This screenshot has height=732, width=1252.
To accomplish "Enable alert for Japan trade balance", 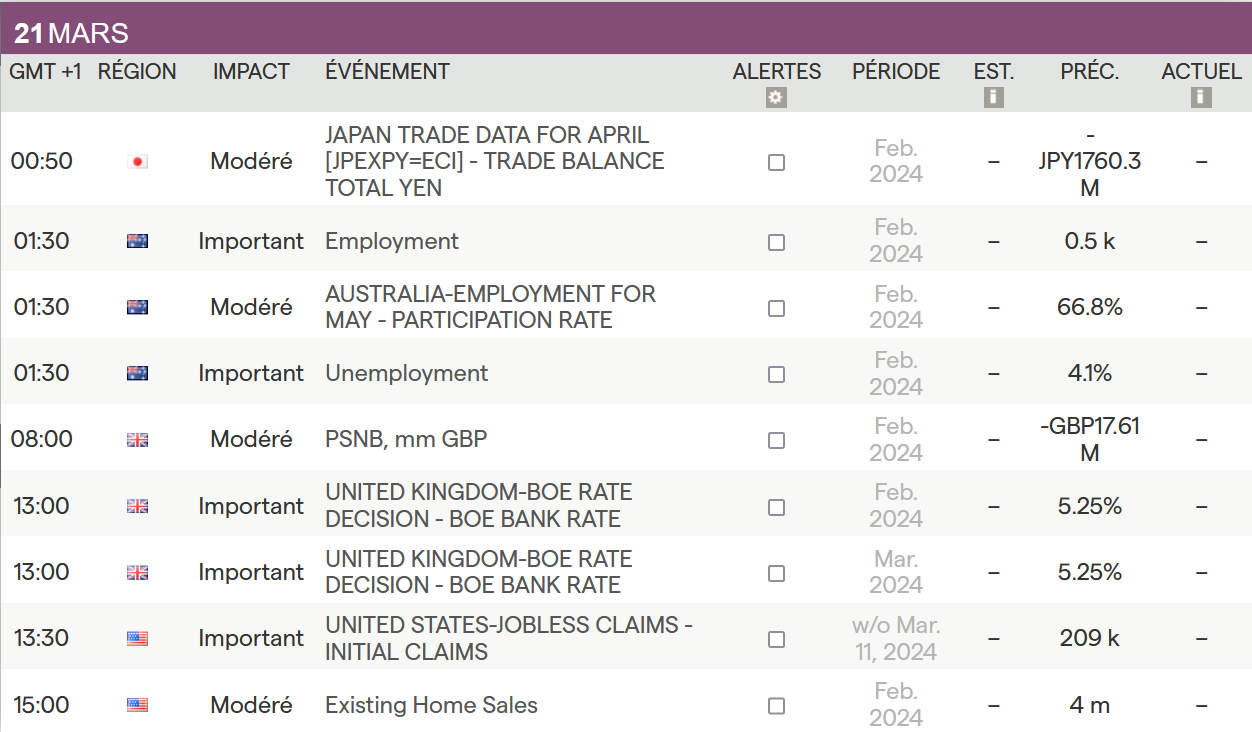I will pyautogui.click(x=776, y=162).
